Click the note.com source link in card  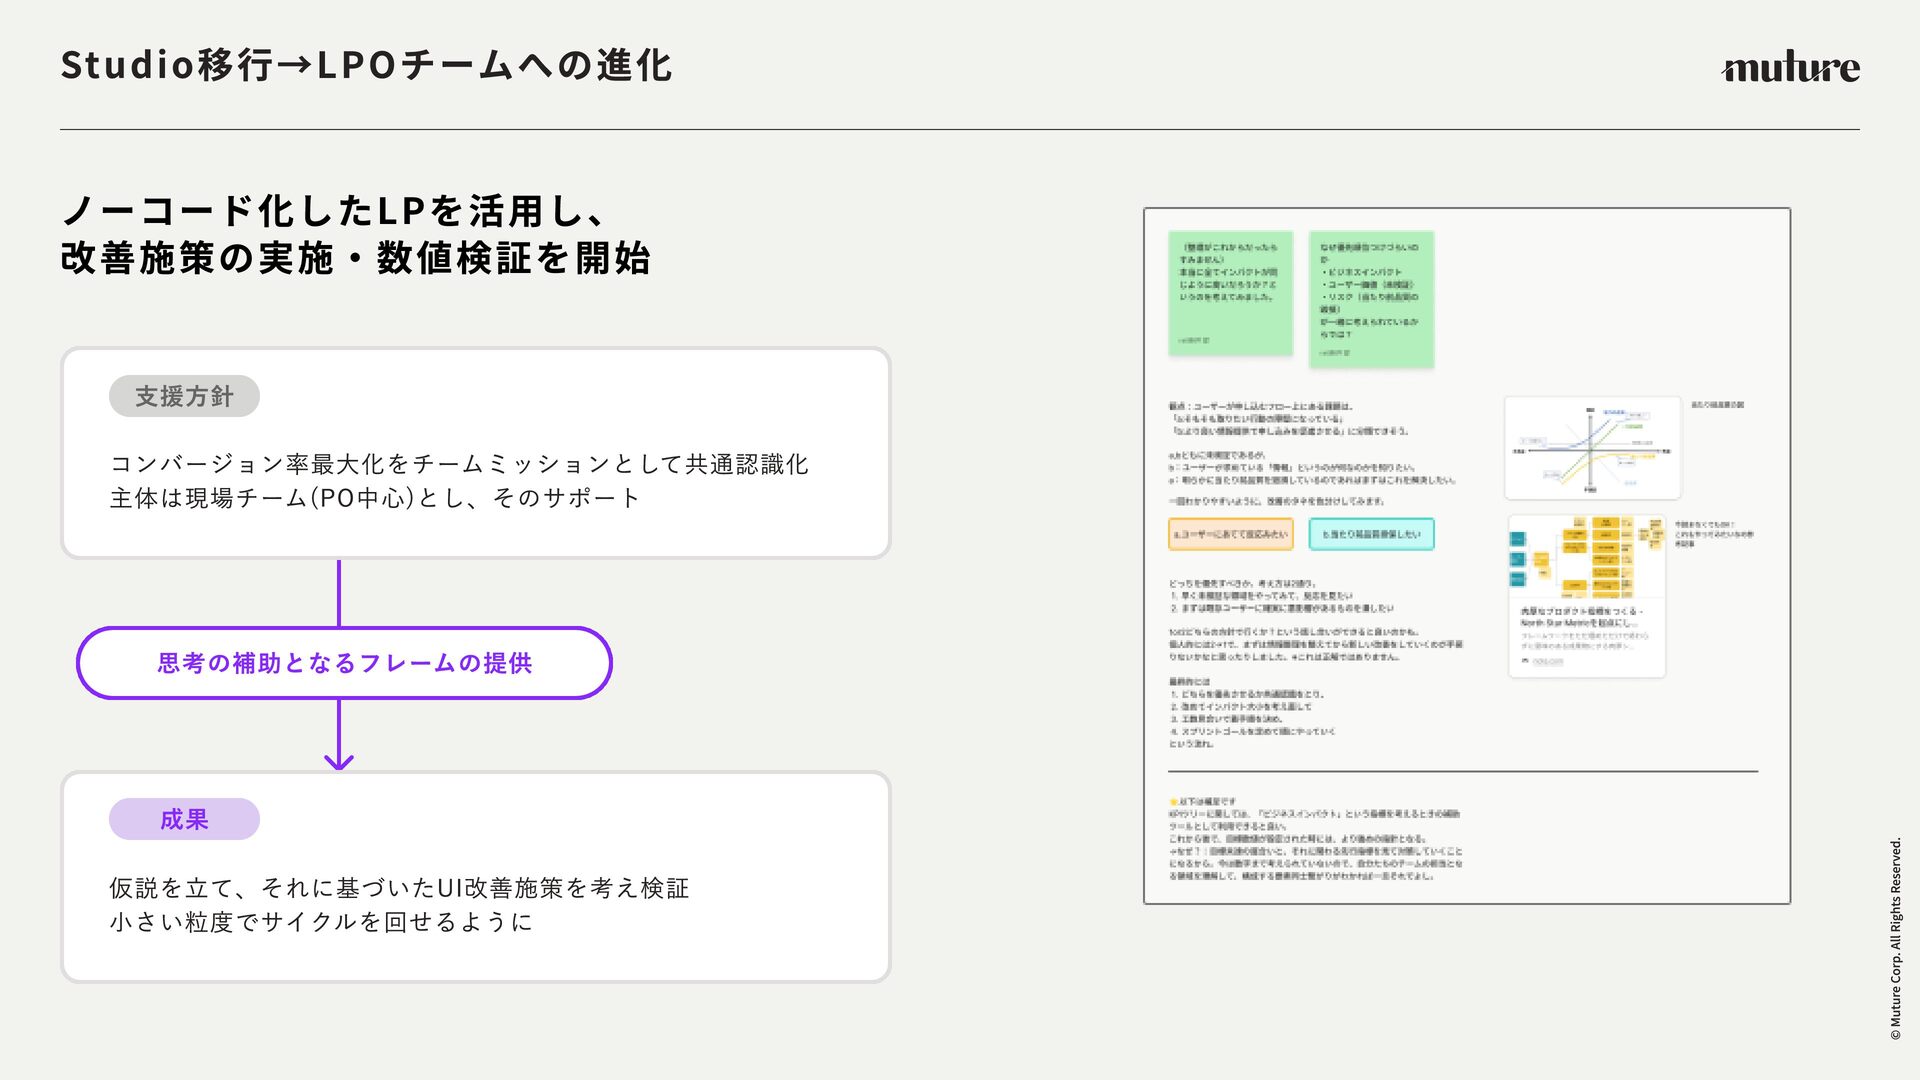click(x=1547, y=661)
